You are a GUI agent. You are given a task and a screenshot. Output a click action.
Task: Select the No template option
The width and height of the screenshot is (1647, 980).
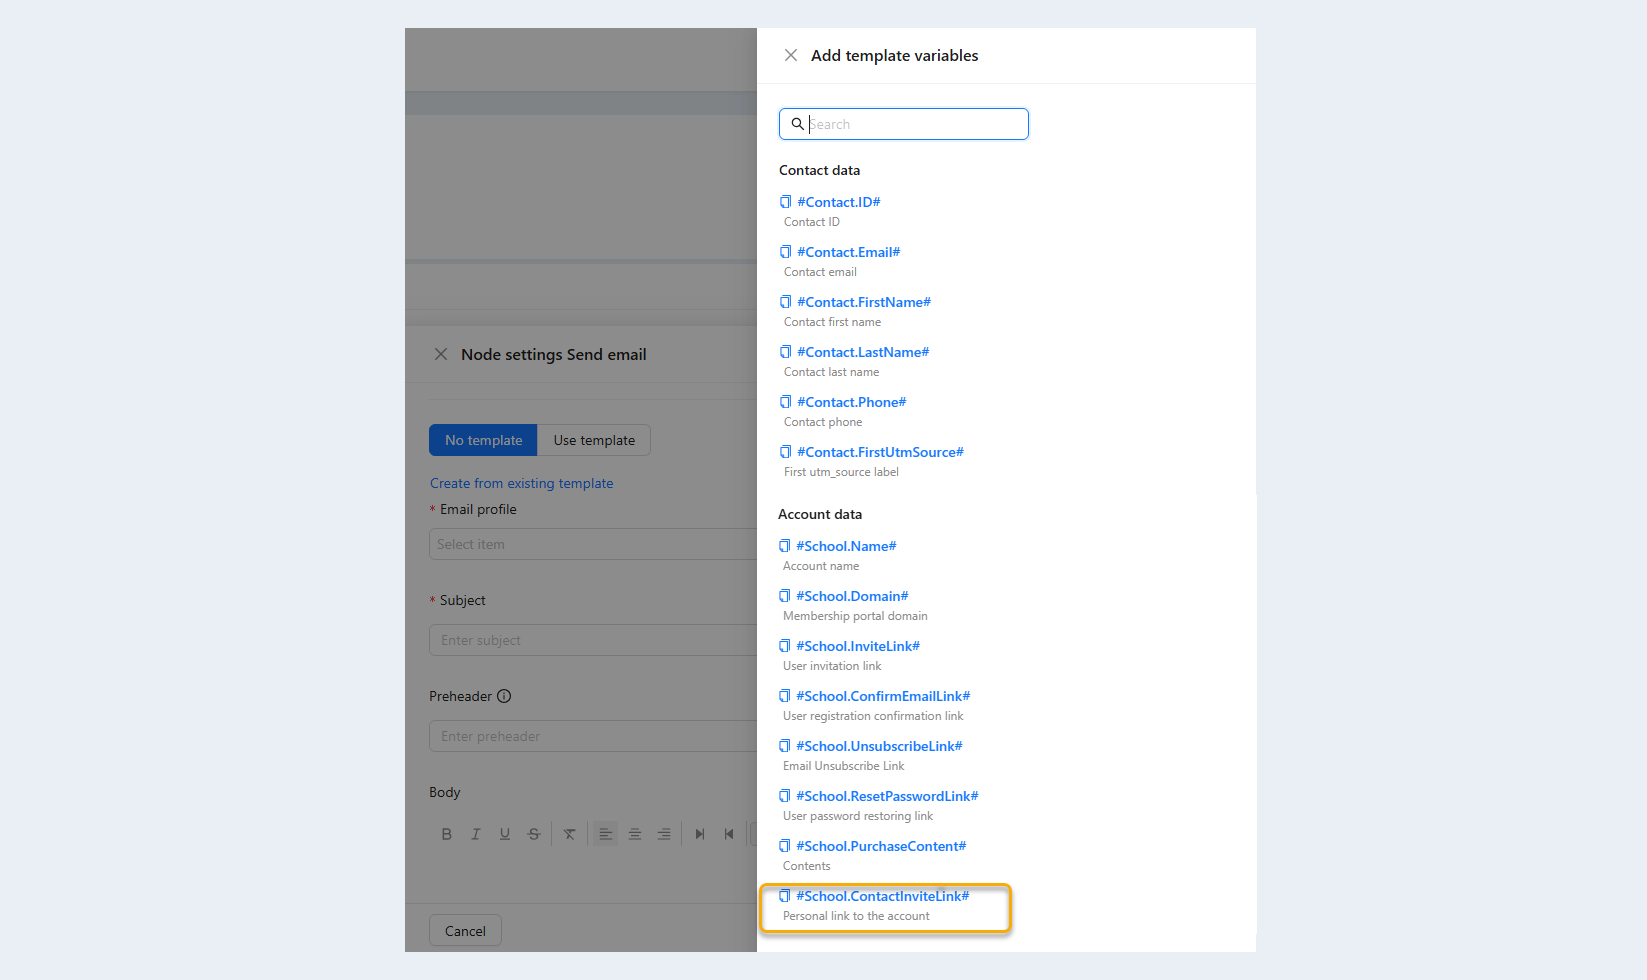click(483, 440)
